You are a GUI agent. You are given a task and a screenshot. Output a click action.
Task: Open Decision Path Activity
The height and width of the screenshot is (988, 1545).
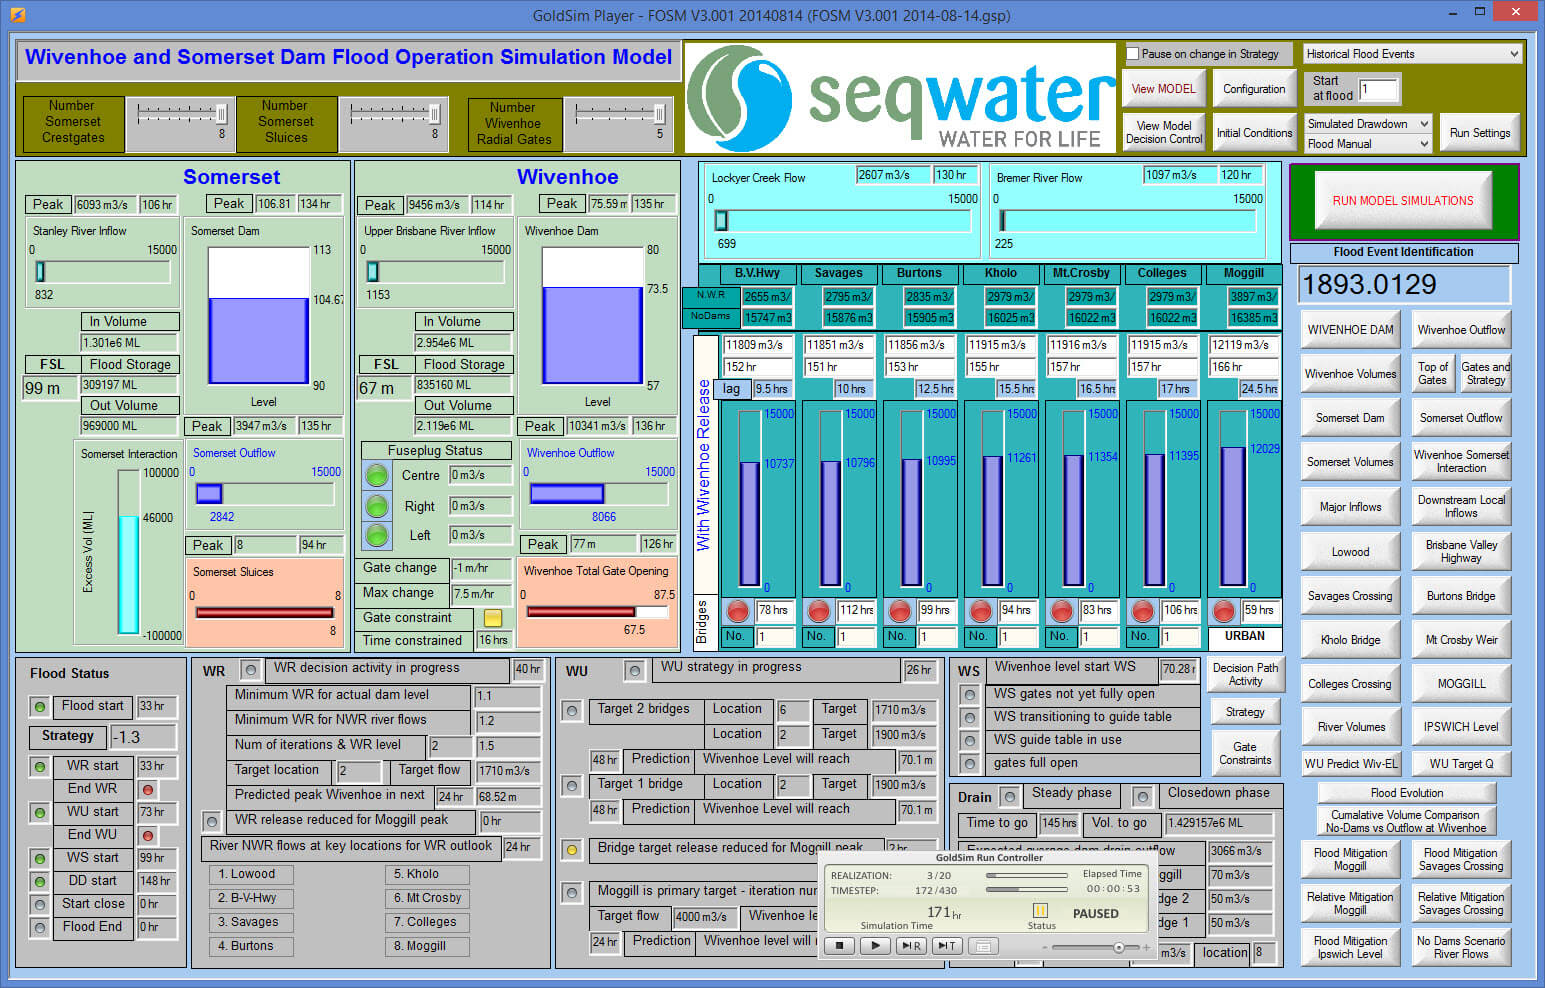(x=1245, y=675)
